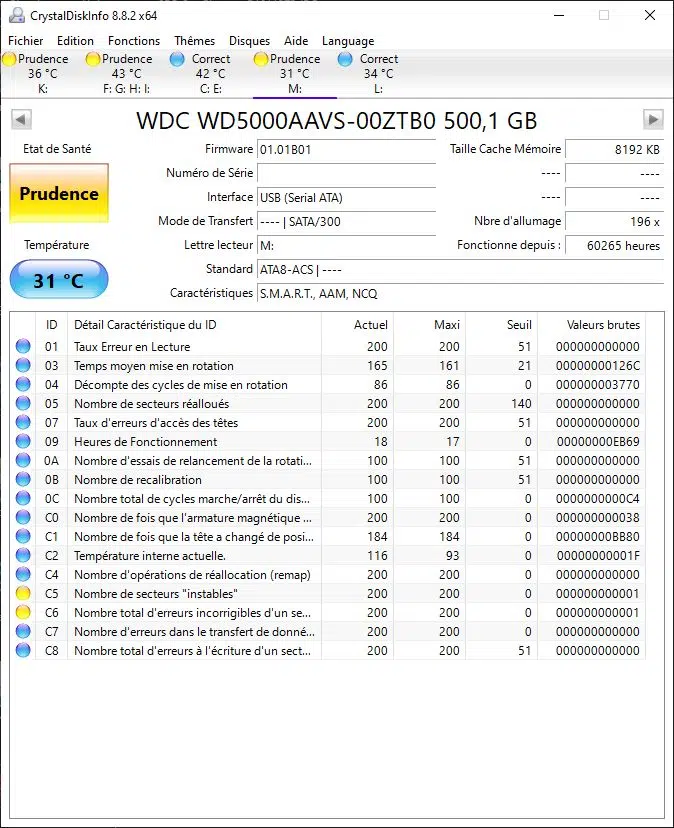Select disk F: G: H: I: tab
674x828 pixels.
(127, 73)
